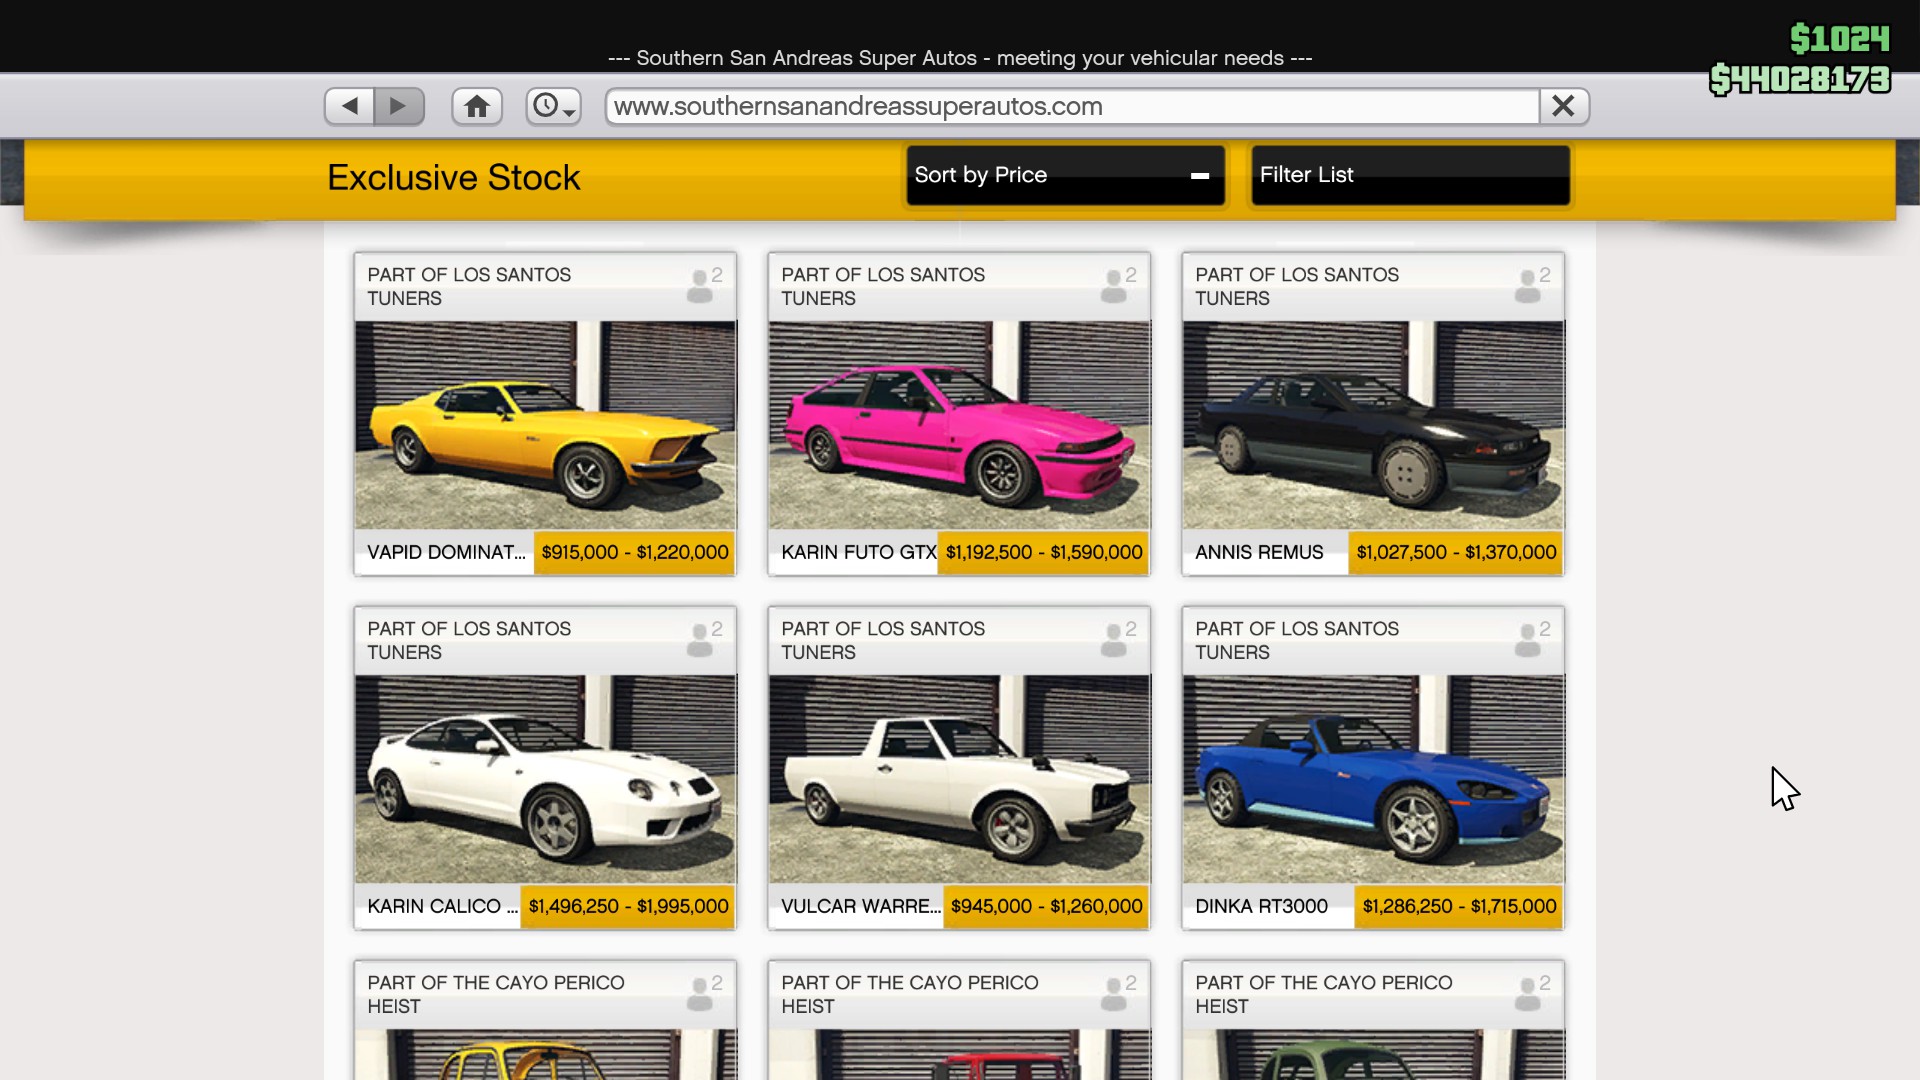1920x1080 pixels.
Task: Click the minus icon in Sort by Price
Action: click(x=1200, y=176)
